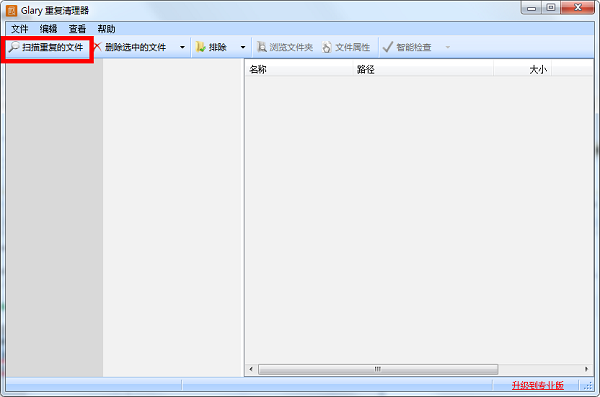Image resolution: width=600 pixels, height=397 pixels.
Task: Open the 编辑 menu
Action: coord(48,29)
